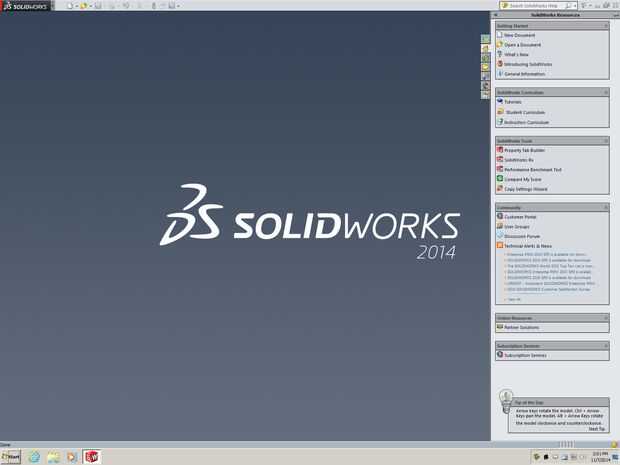Viewport: 620px width, 465px height.
Task: Click the SolidWorks taskbar button
Action: click(x=91, y=457)
